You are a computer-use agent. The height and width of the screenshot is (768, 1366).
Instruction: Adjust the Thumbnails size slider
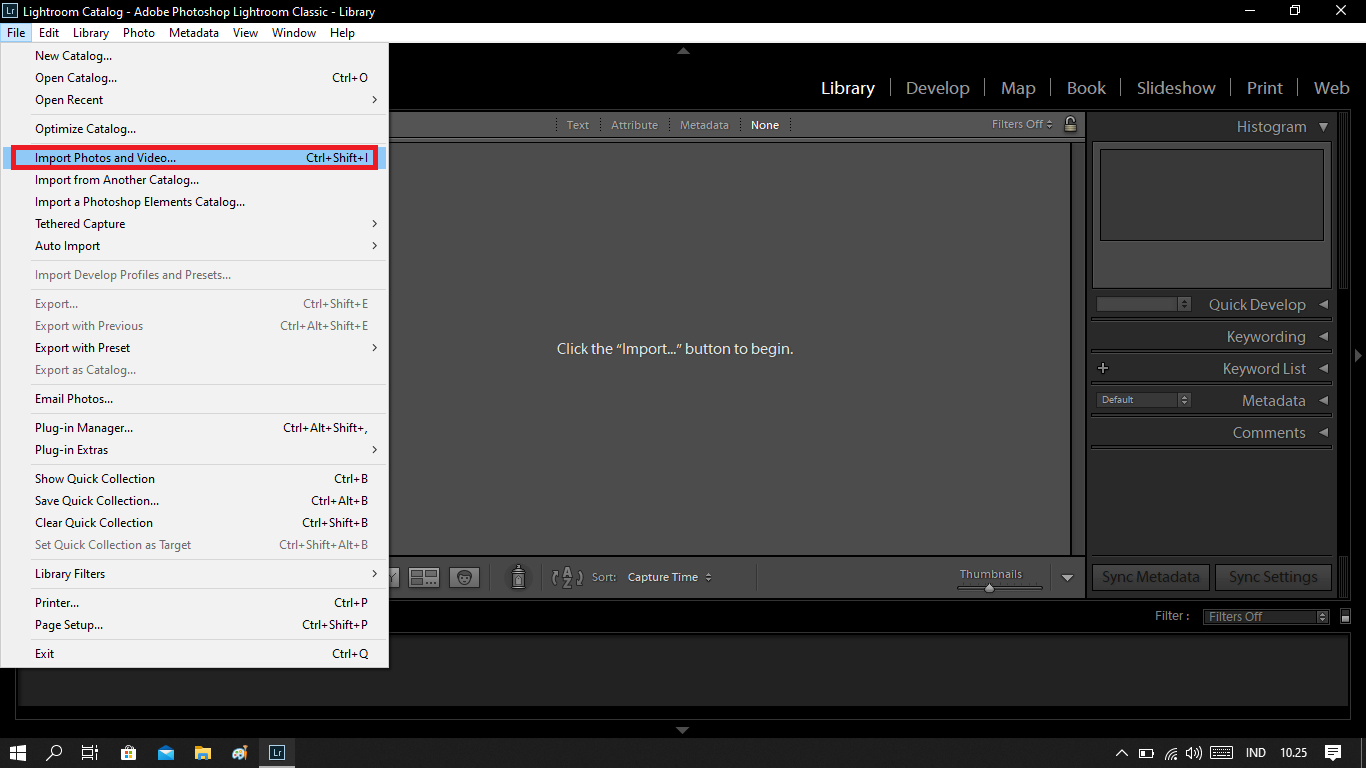[990, 588]
